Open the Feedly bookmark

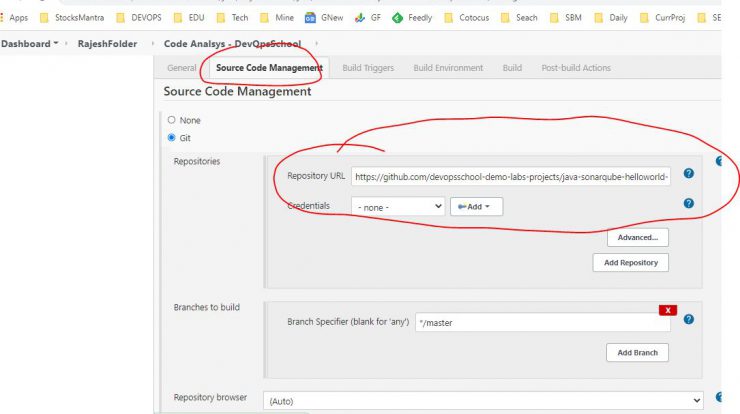coord(412,18)
